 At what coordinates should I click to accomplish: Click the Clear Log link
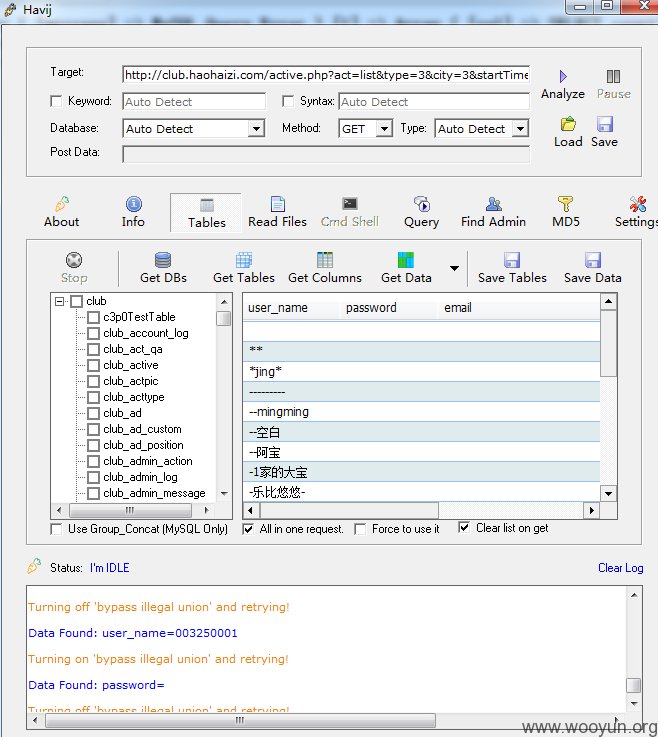620,568
